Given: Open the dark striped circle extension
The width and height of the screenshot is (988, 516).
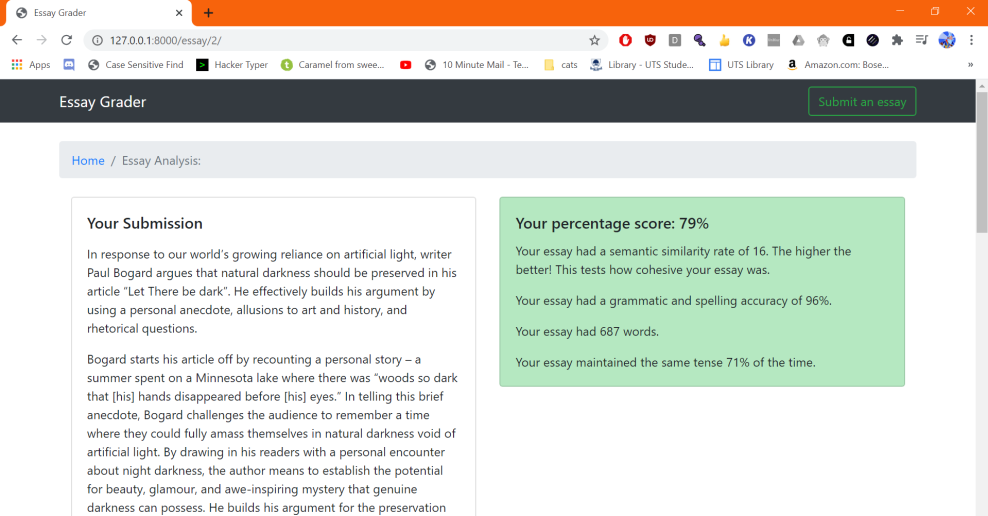Looking at the screenshot, I should [x=873, y=40].
